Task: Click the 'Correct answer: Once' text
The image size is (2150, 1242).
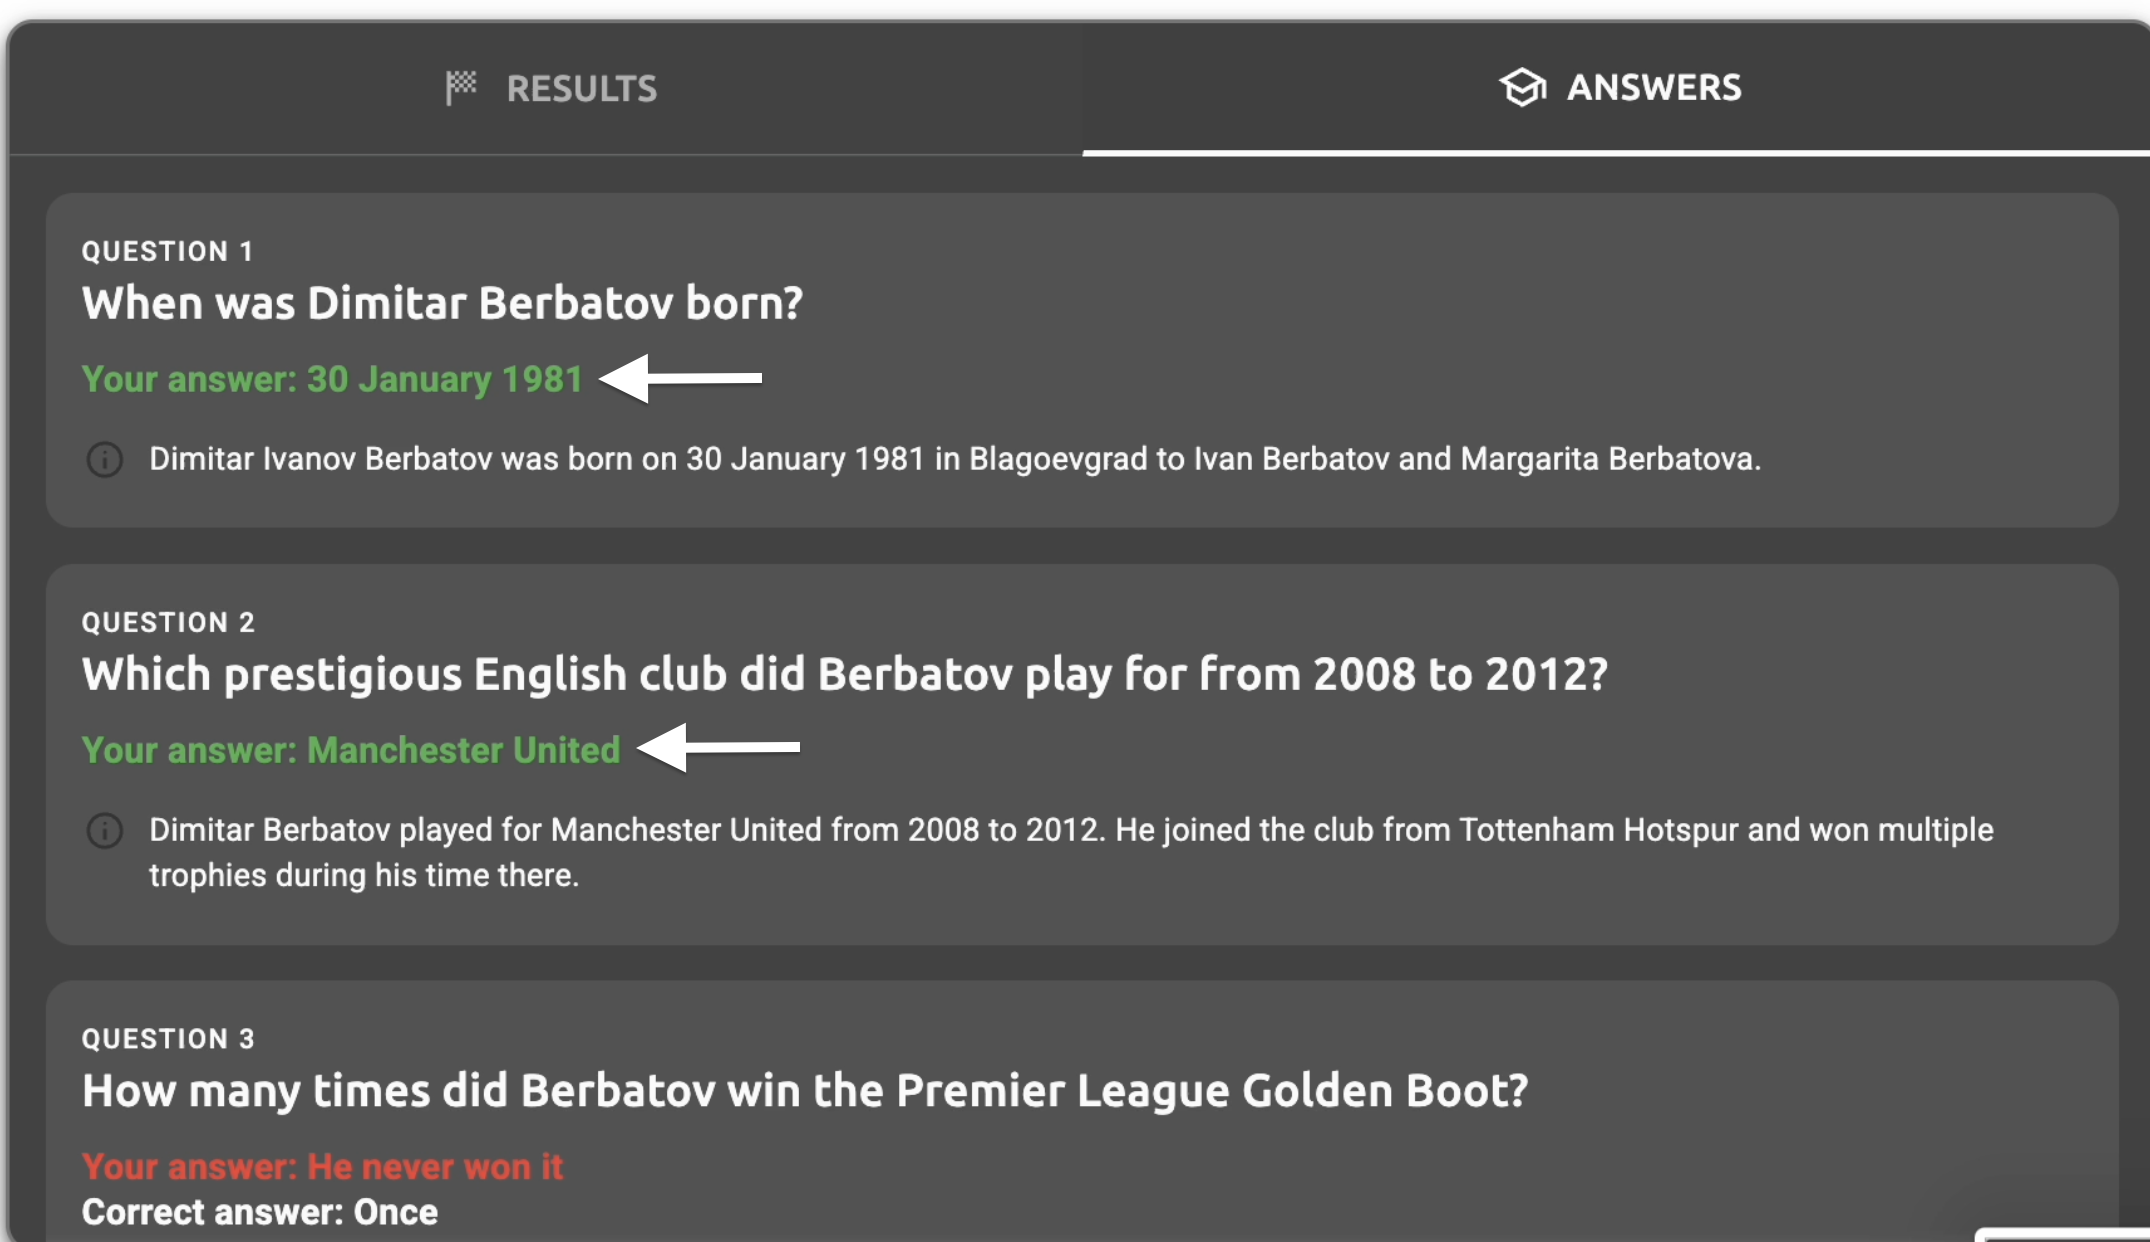Action: click(x=260, y=1213)
